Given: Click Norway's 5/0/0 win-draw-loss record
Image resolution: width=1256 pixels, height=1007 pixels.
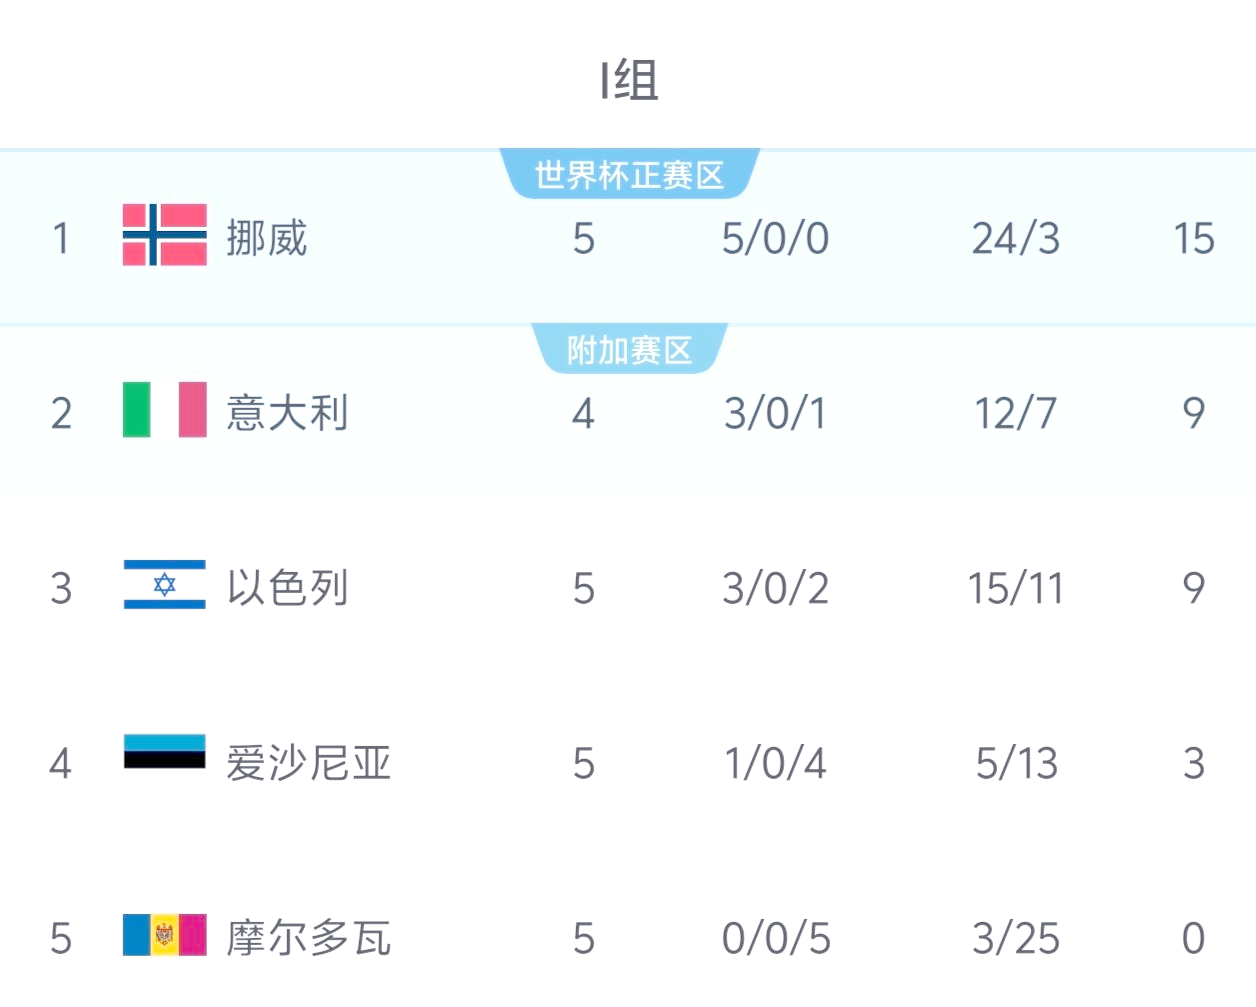Looking at the screenshot, I should pos(775,238).
